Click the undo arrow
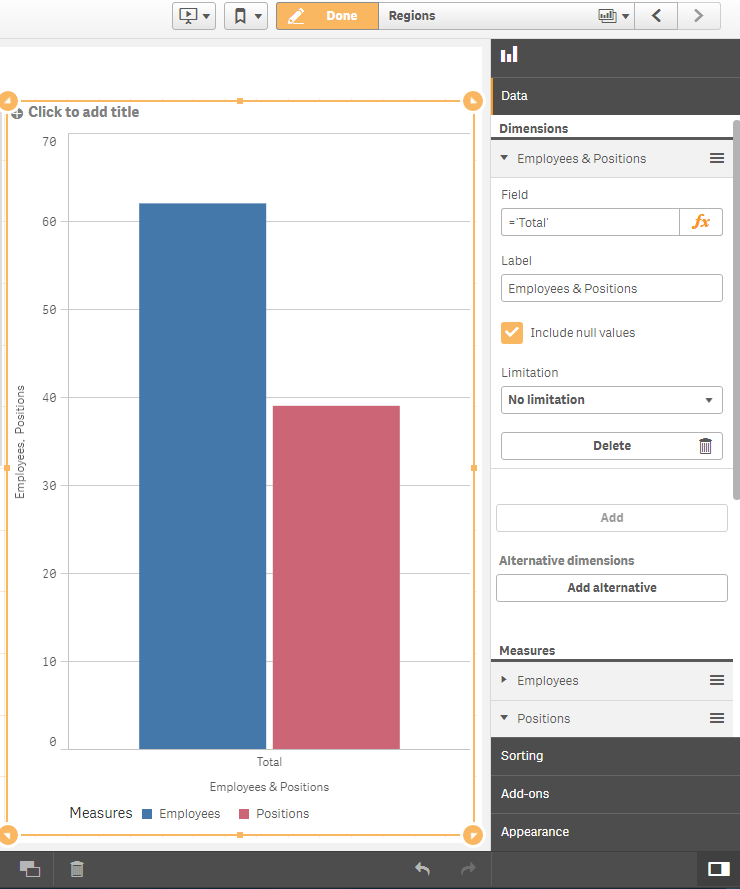Viewport: 740px width, 889px height. (422, 869)
